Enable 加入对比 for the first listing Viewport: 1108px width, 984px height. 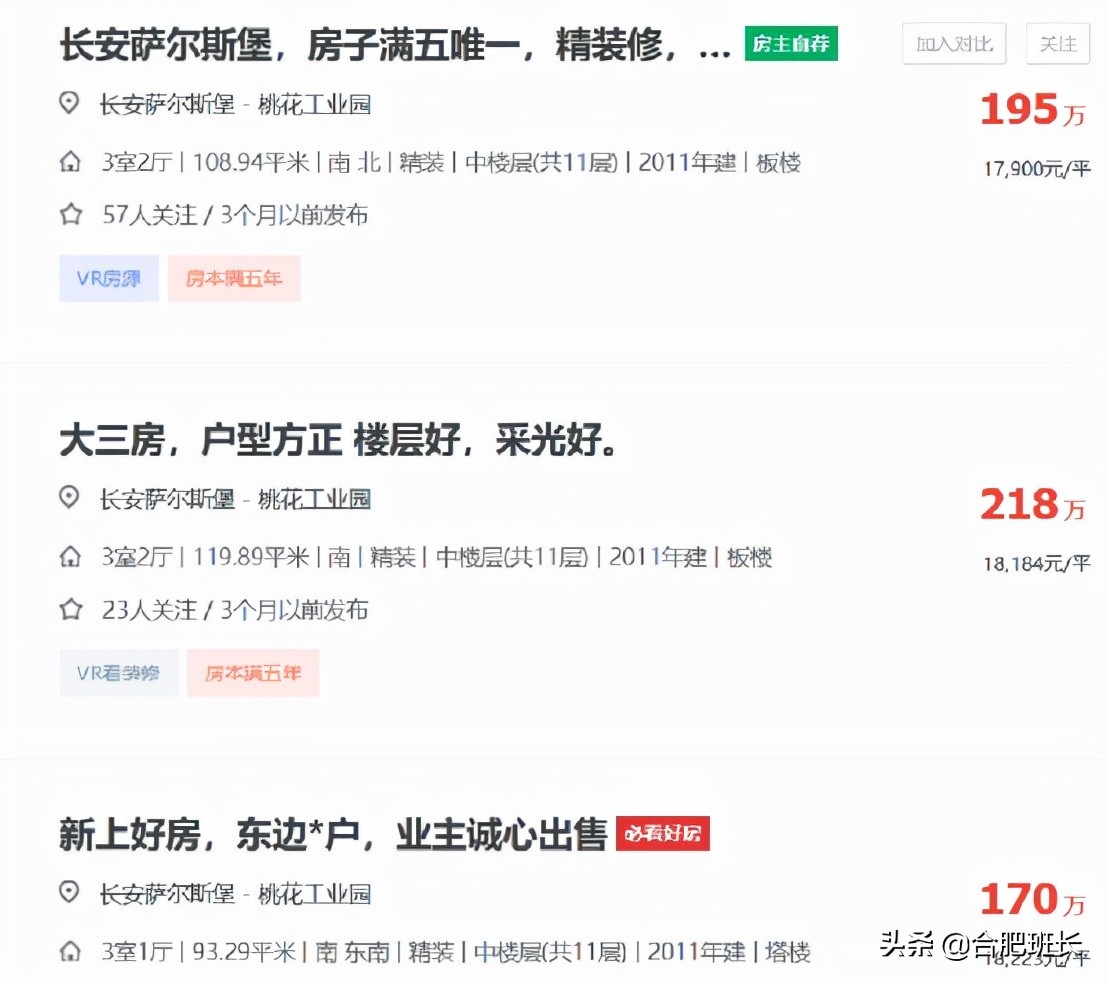[x=953, y=44]
